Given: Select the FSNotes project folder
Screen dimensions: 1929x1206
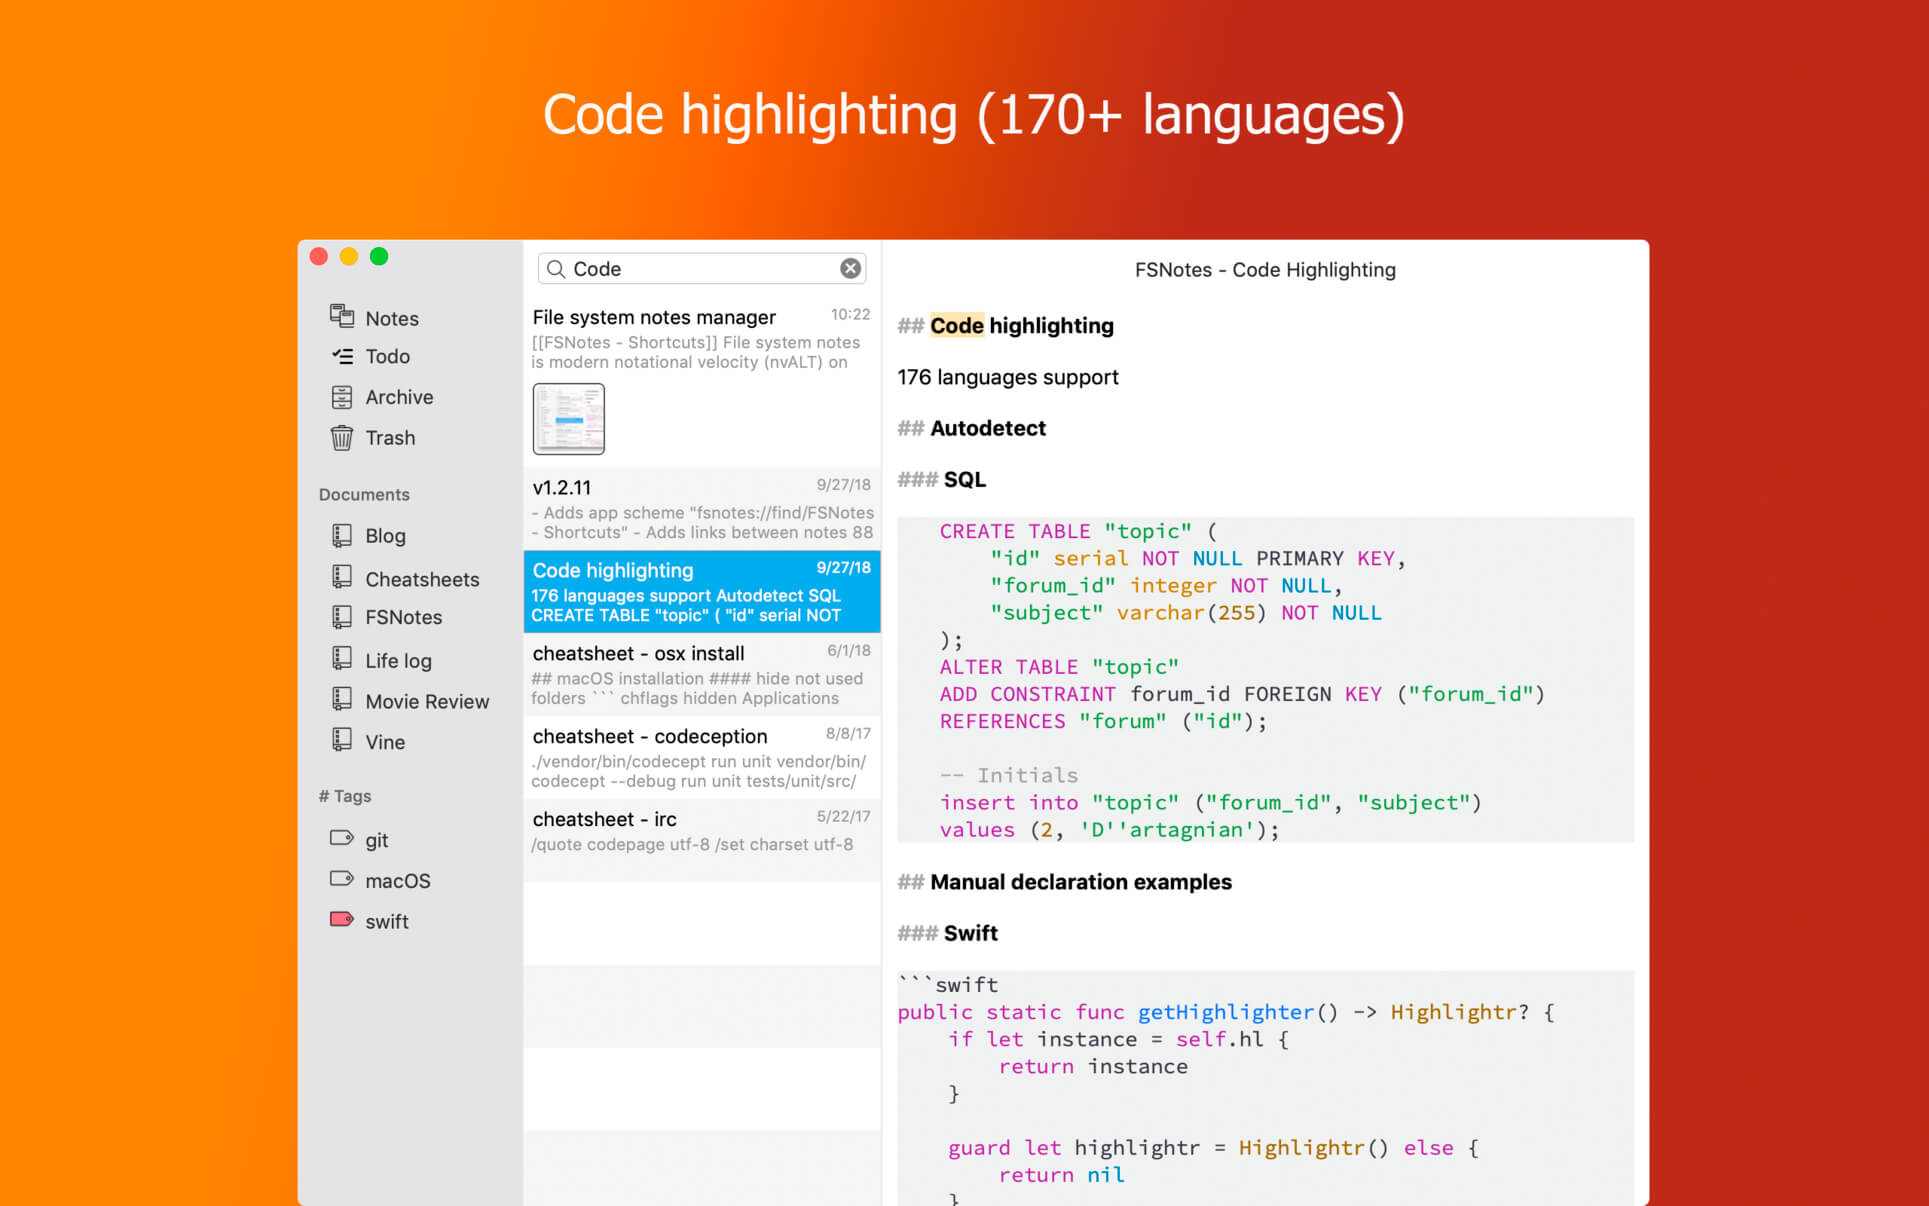Looking at the screenshot, I should coord(403,617).
